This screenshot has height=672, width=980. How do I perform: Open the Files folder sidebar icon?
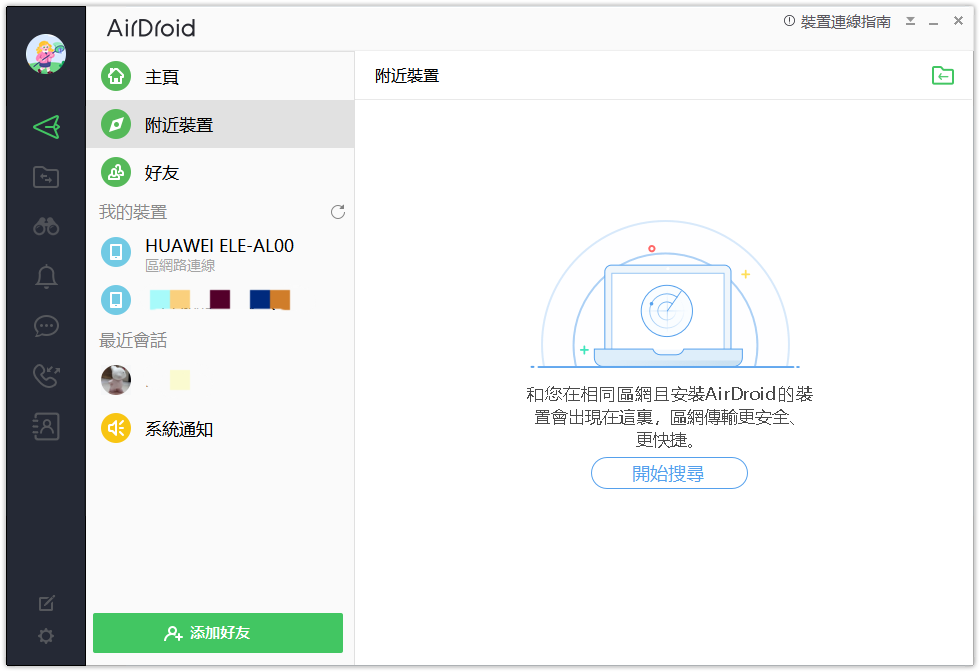pos(46,177)
